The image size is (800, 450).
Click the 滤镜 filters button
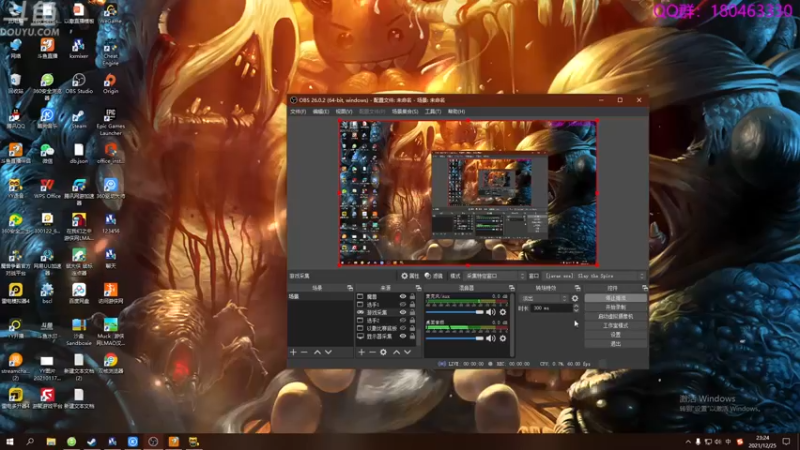[433, 276]
